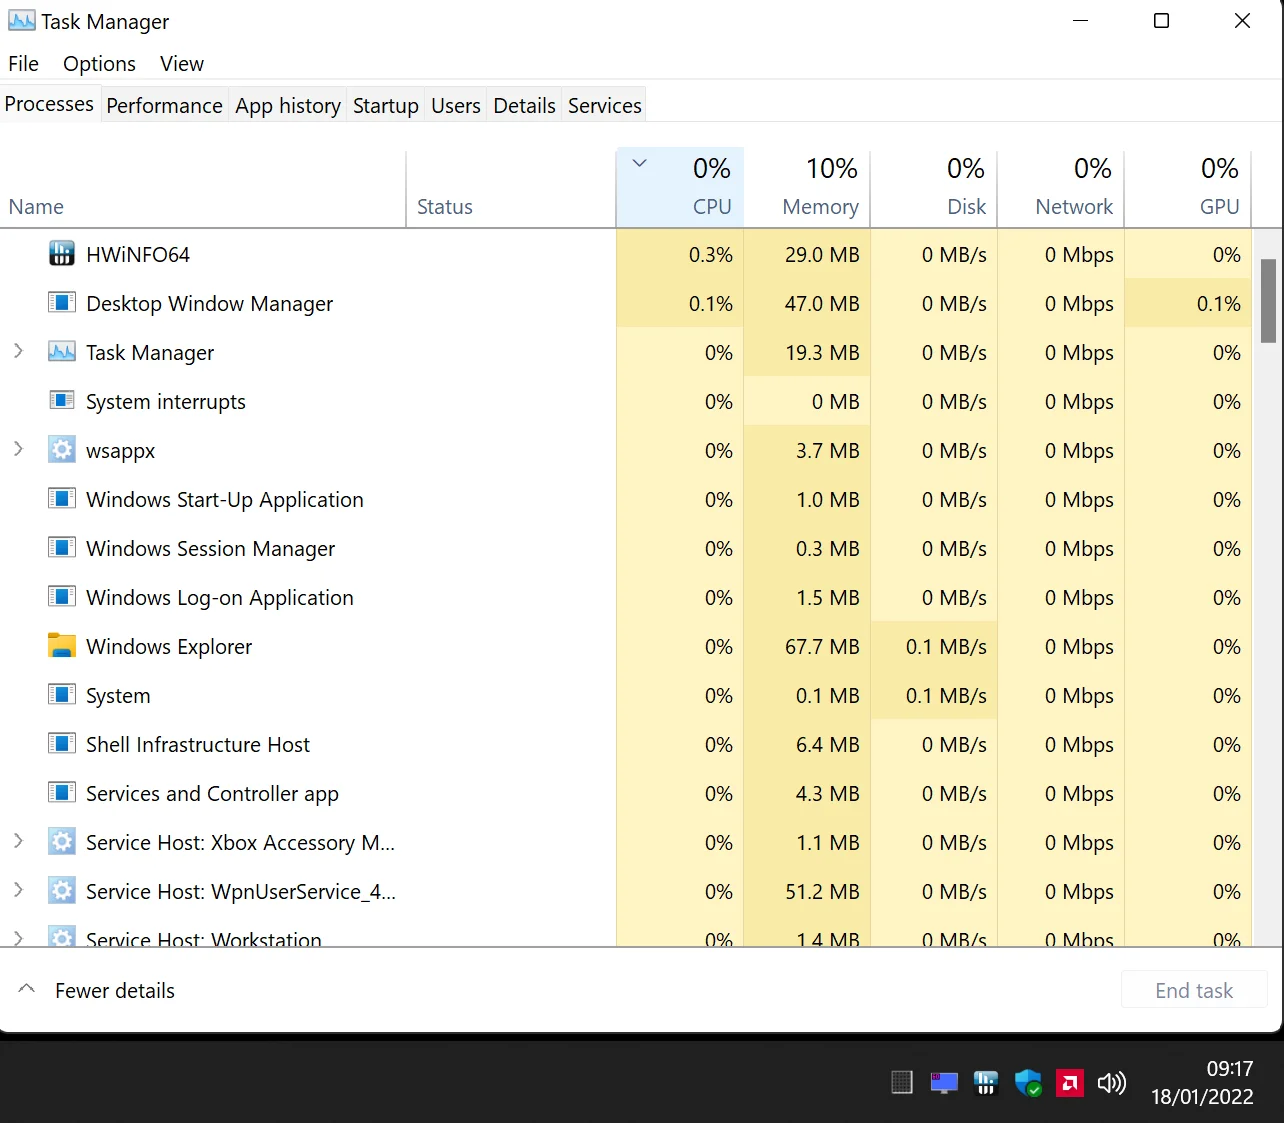The width and height of the screenshot is (1284, 1123).
Task: Click the Task Manager process row icon
Action: 62,352
